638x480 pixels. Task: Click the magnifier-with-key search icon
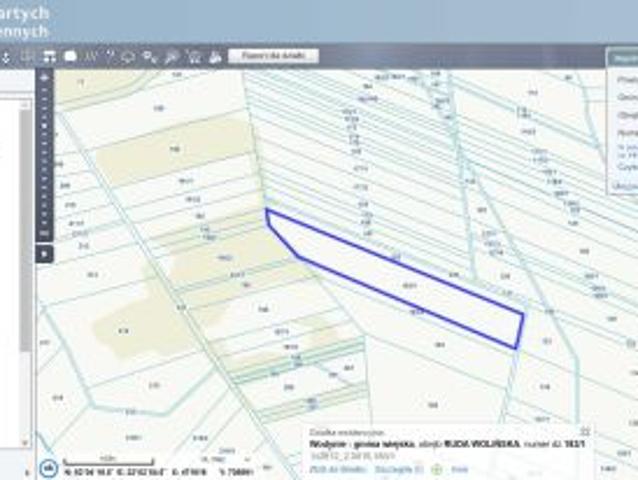click(x=150, y=57)
